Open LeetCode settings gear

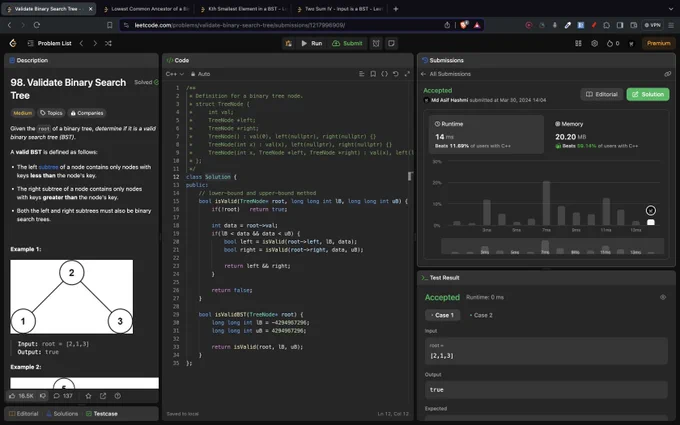point(595,43)
